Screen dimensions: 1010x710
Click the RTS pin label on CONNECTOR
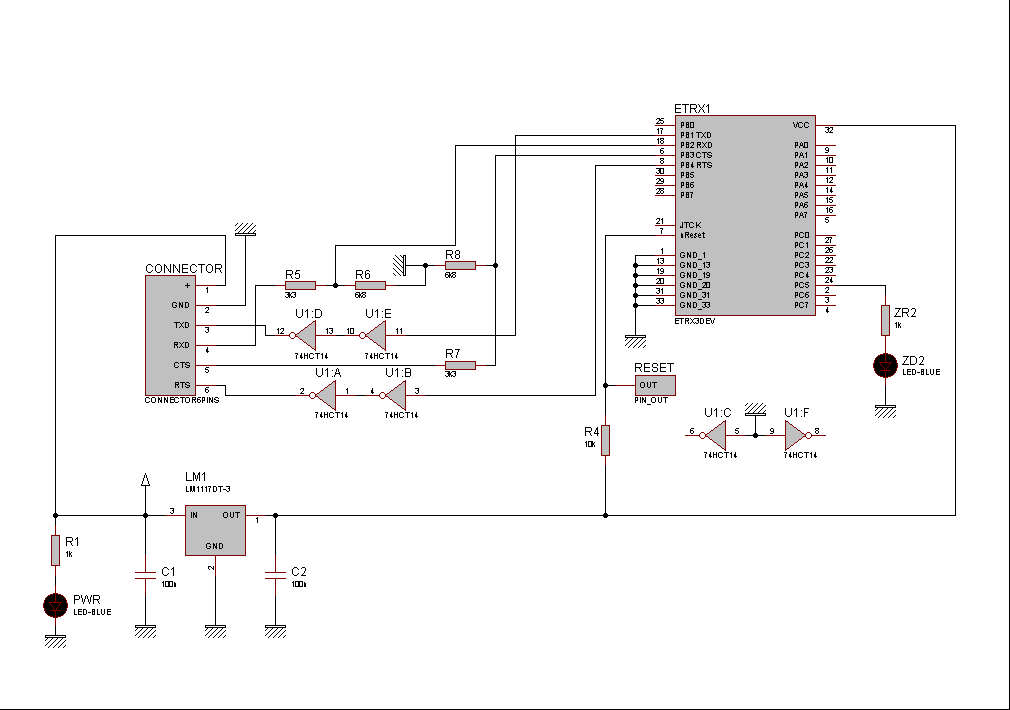tap(182, 385)
